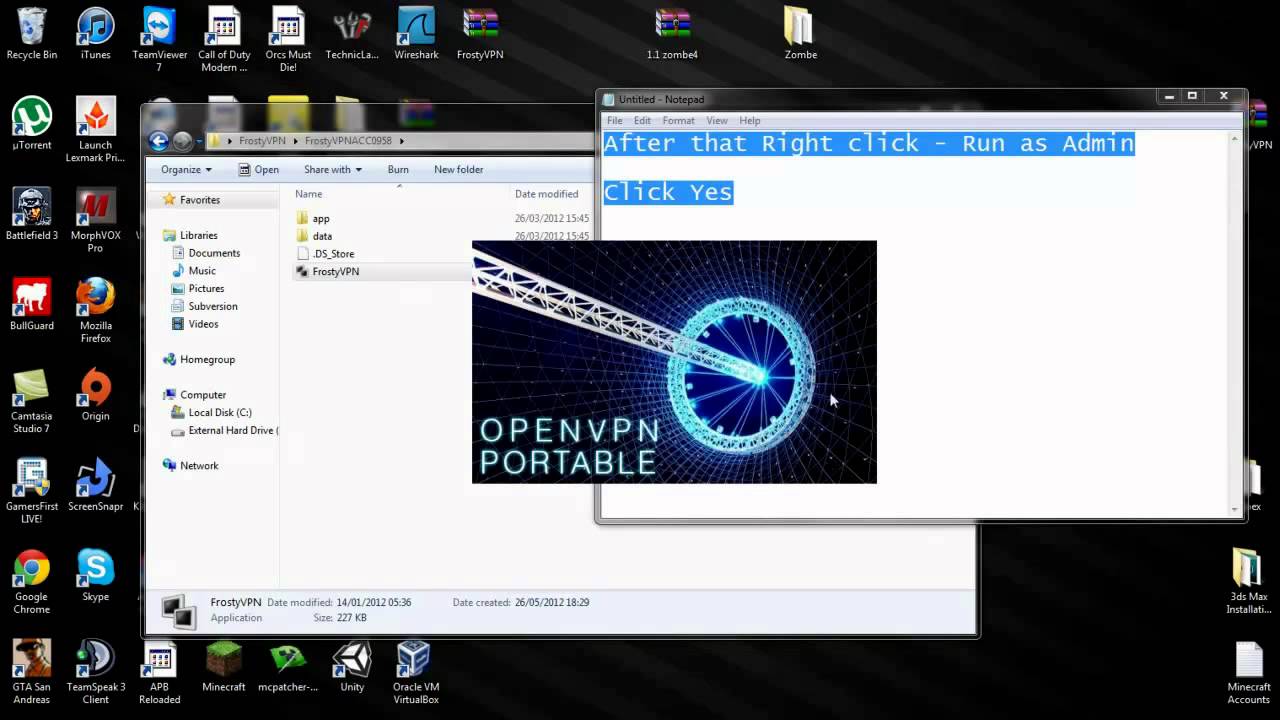This screenshot has width=1280, height=720.
Task: Click the FrostyVPN breadcrumb in the address bar
Action: click(x=262, y=141)
